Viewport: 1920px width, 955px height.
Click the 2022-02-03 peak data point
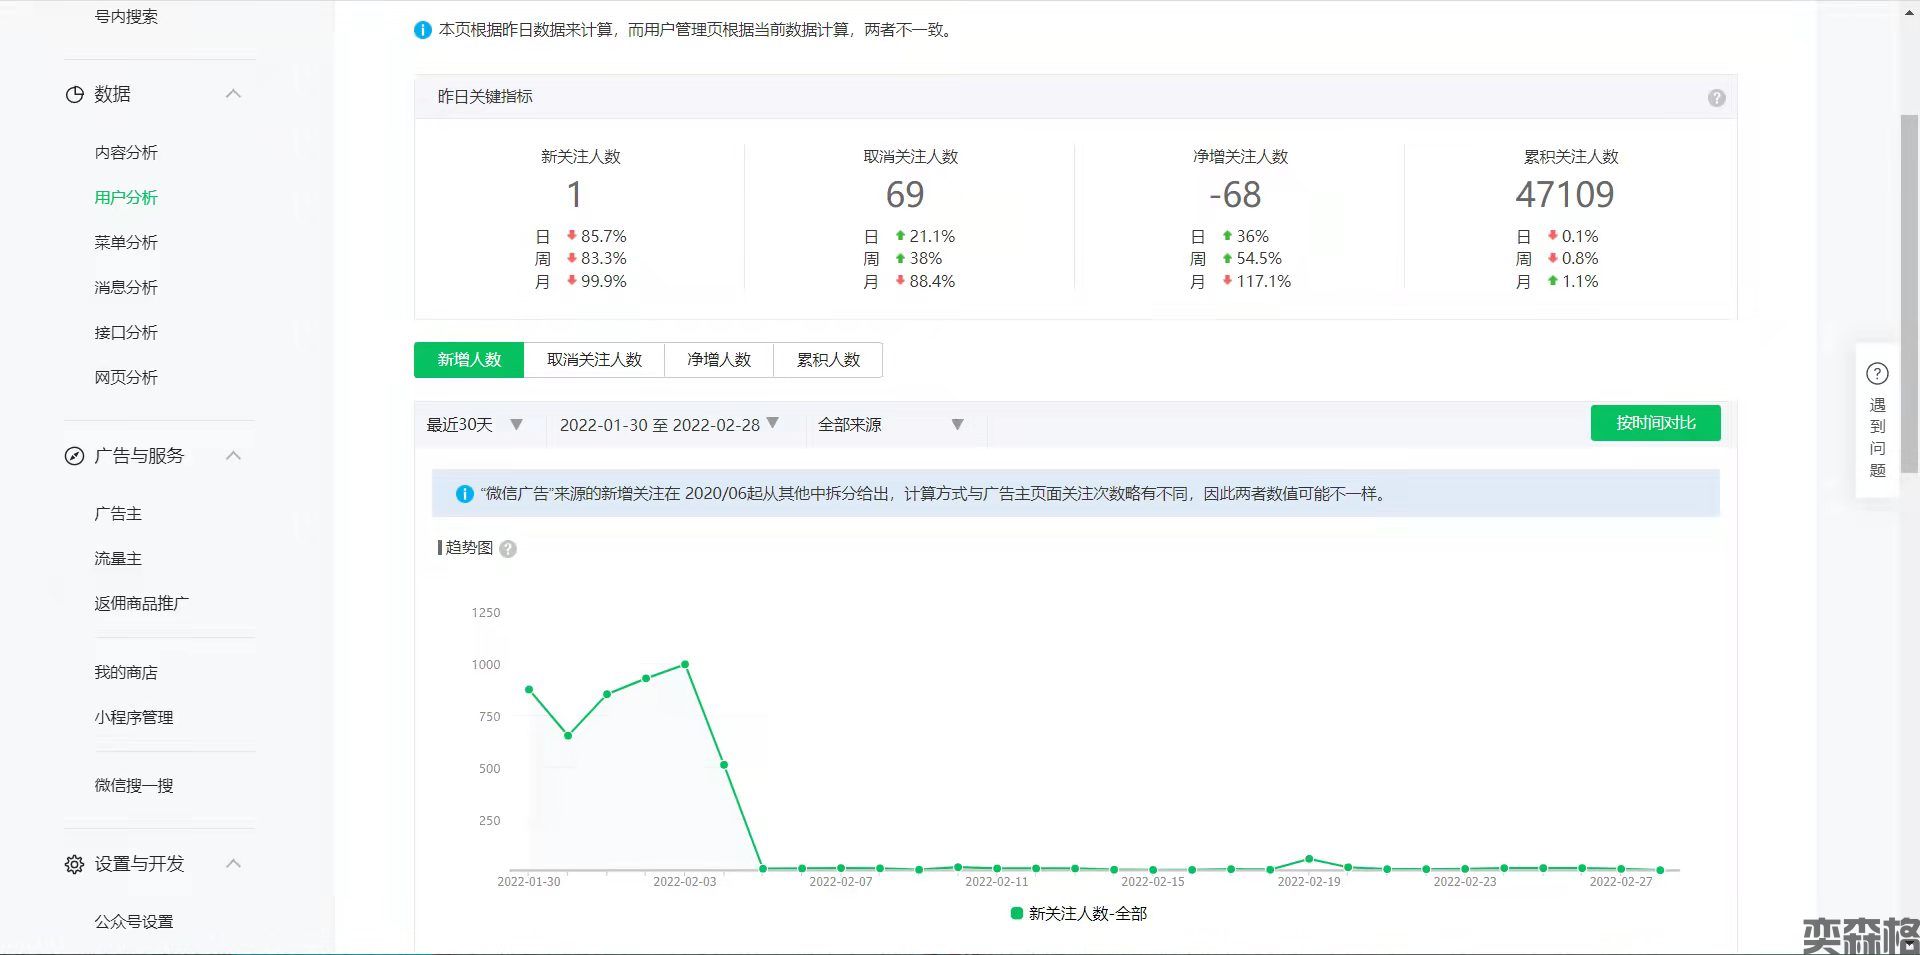coord(685,664)
